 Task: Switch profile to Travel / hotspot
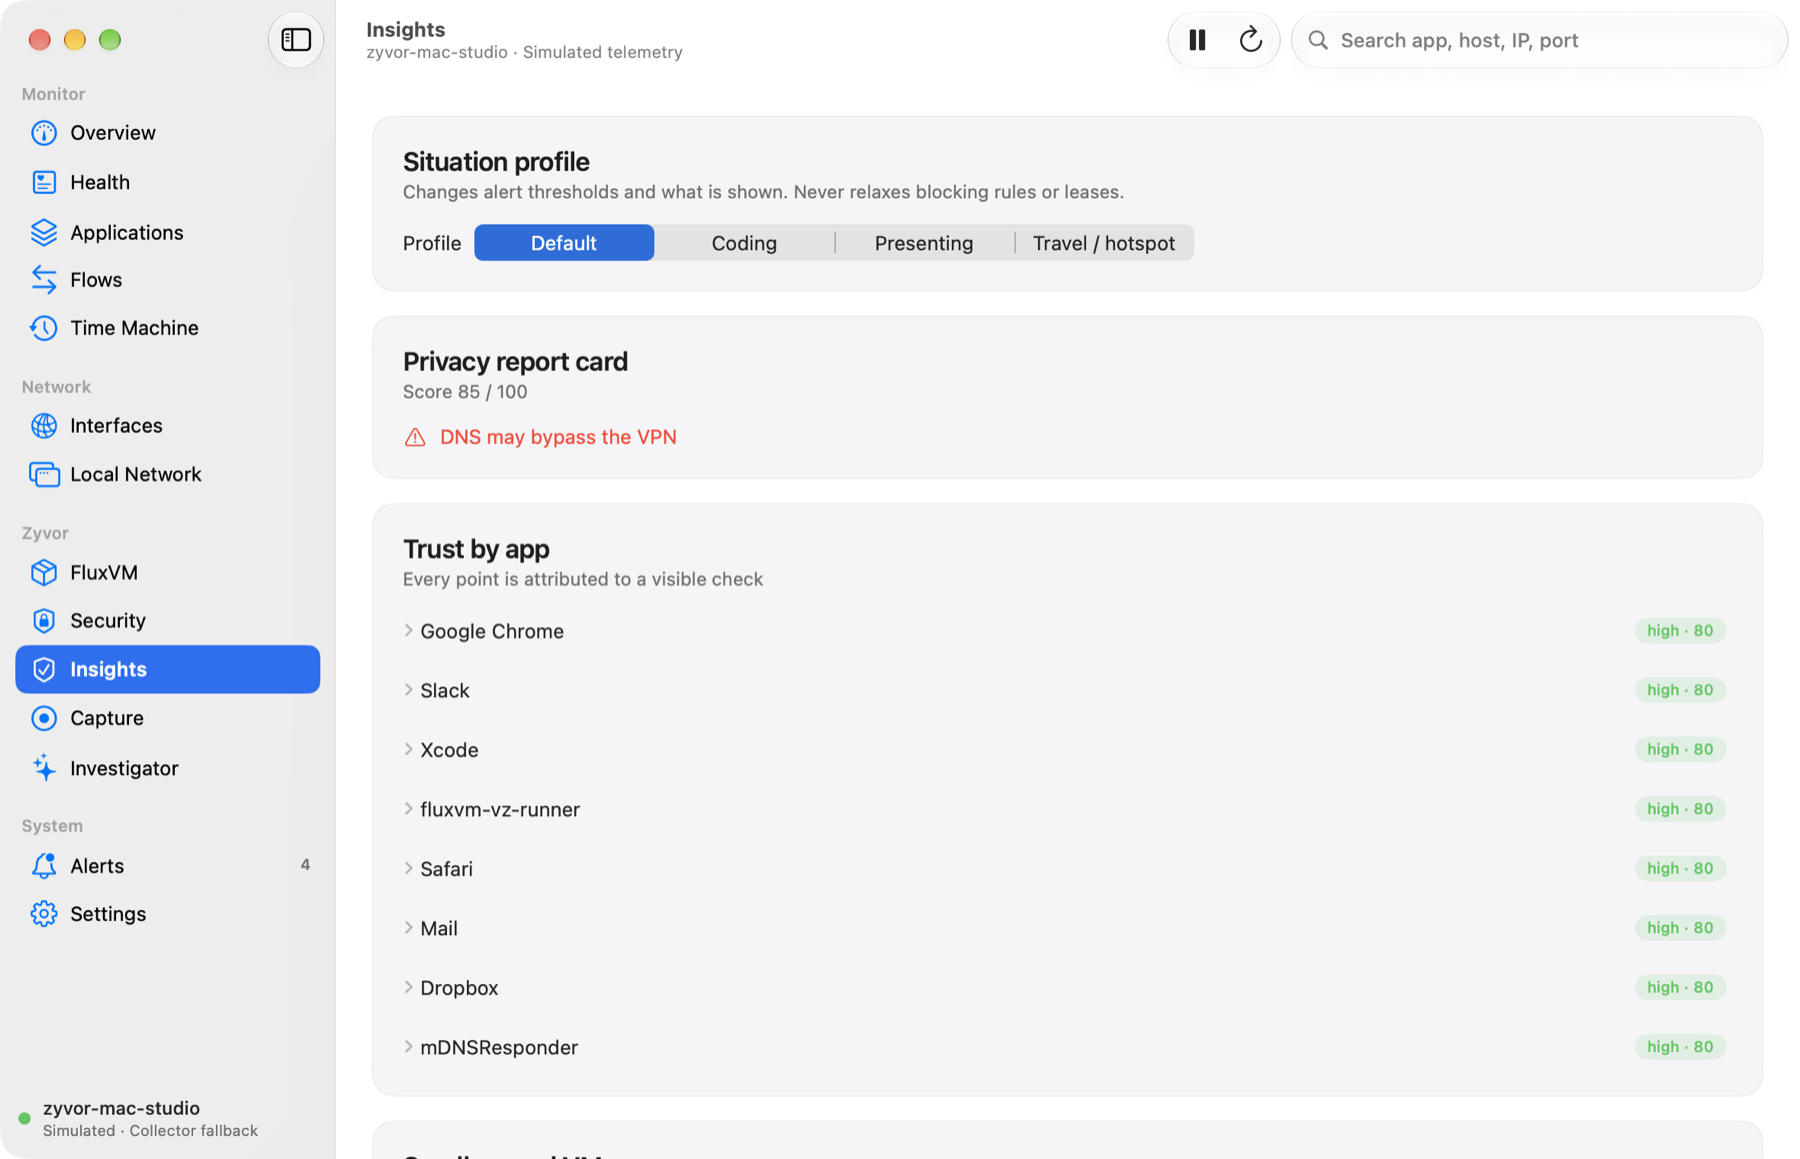click(1104, 243)
